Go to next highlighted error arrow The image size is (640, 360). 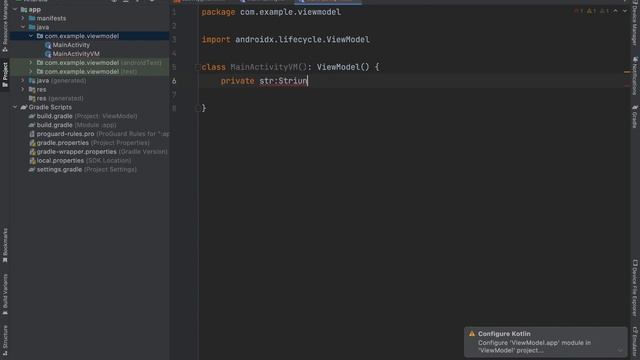tap(624, 11)
